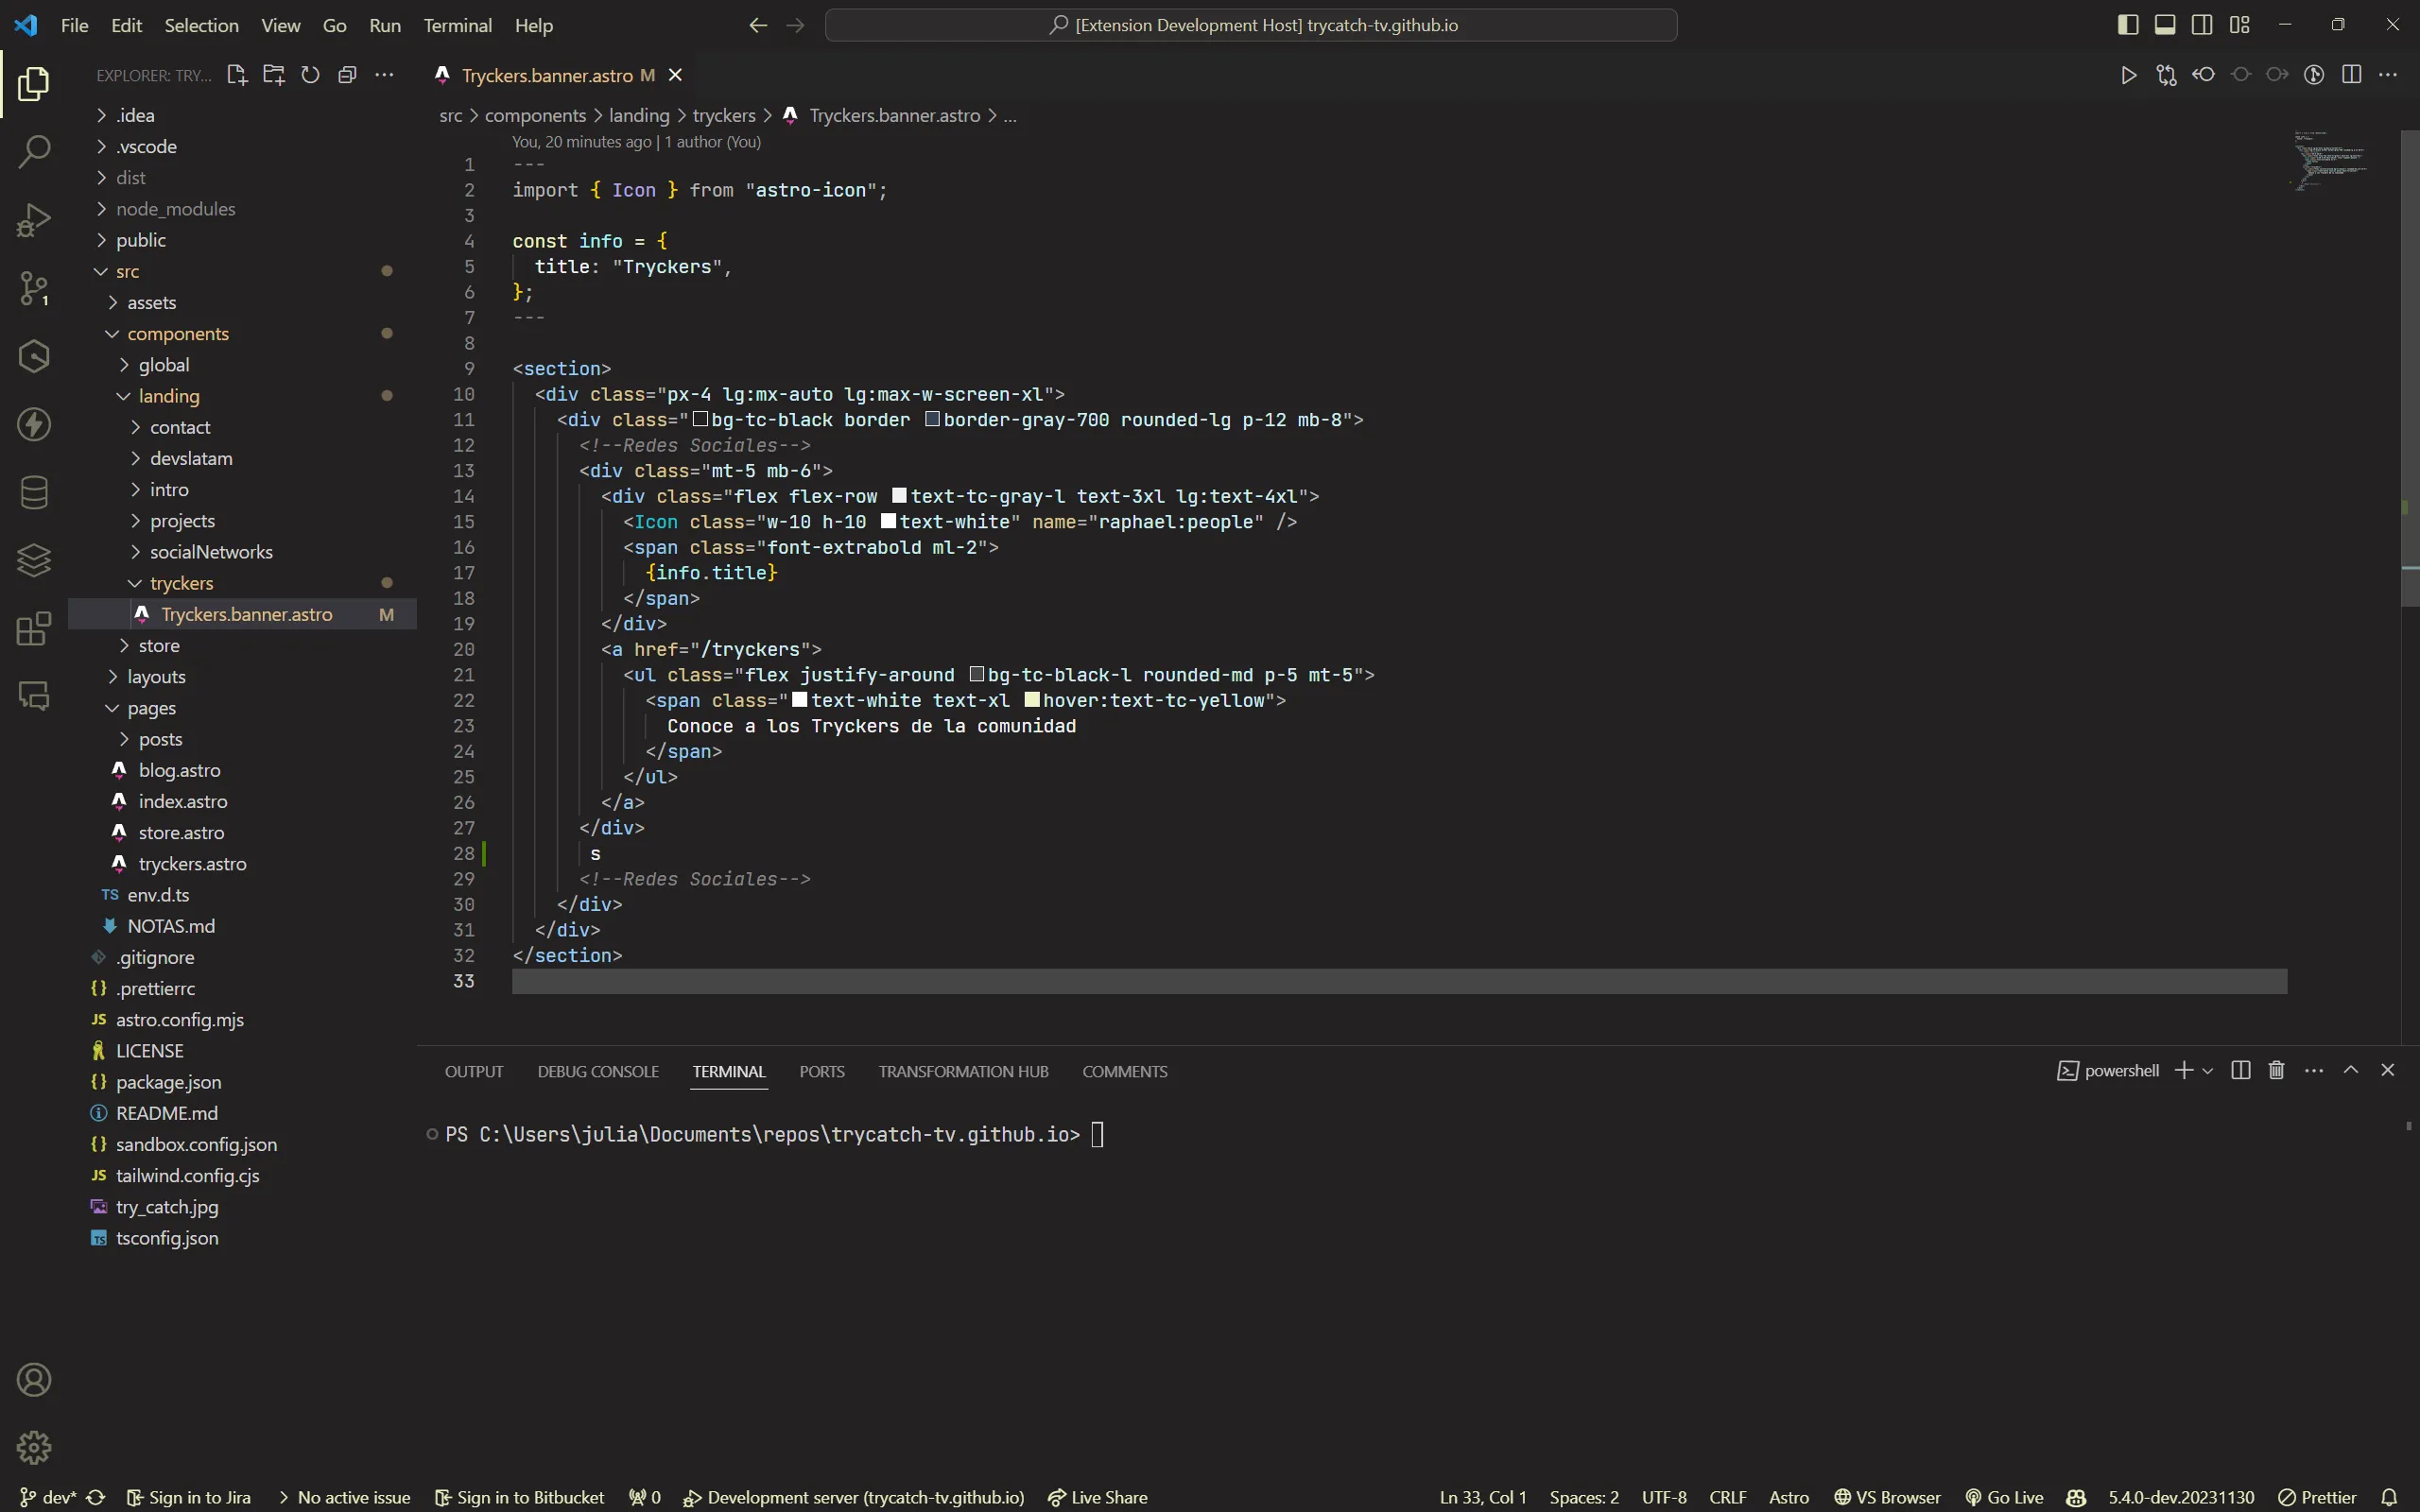Image resolution: width=2420 pixels, height=1512 pixels.
Task: Open the Manage gear menu
Action: pos(34,1447)
